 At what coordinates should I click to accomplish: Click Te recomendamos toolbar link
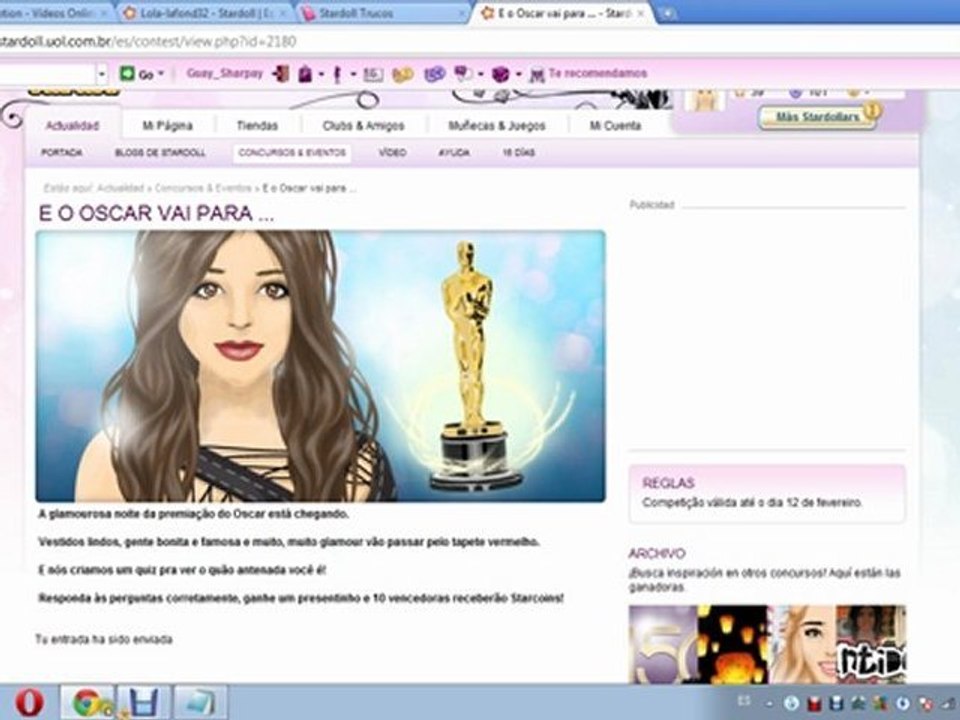[598, 73]
